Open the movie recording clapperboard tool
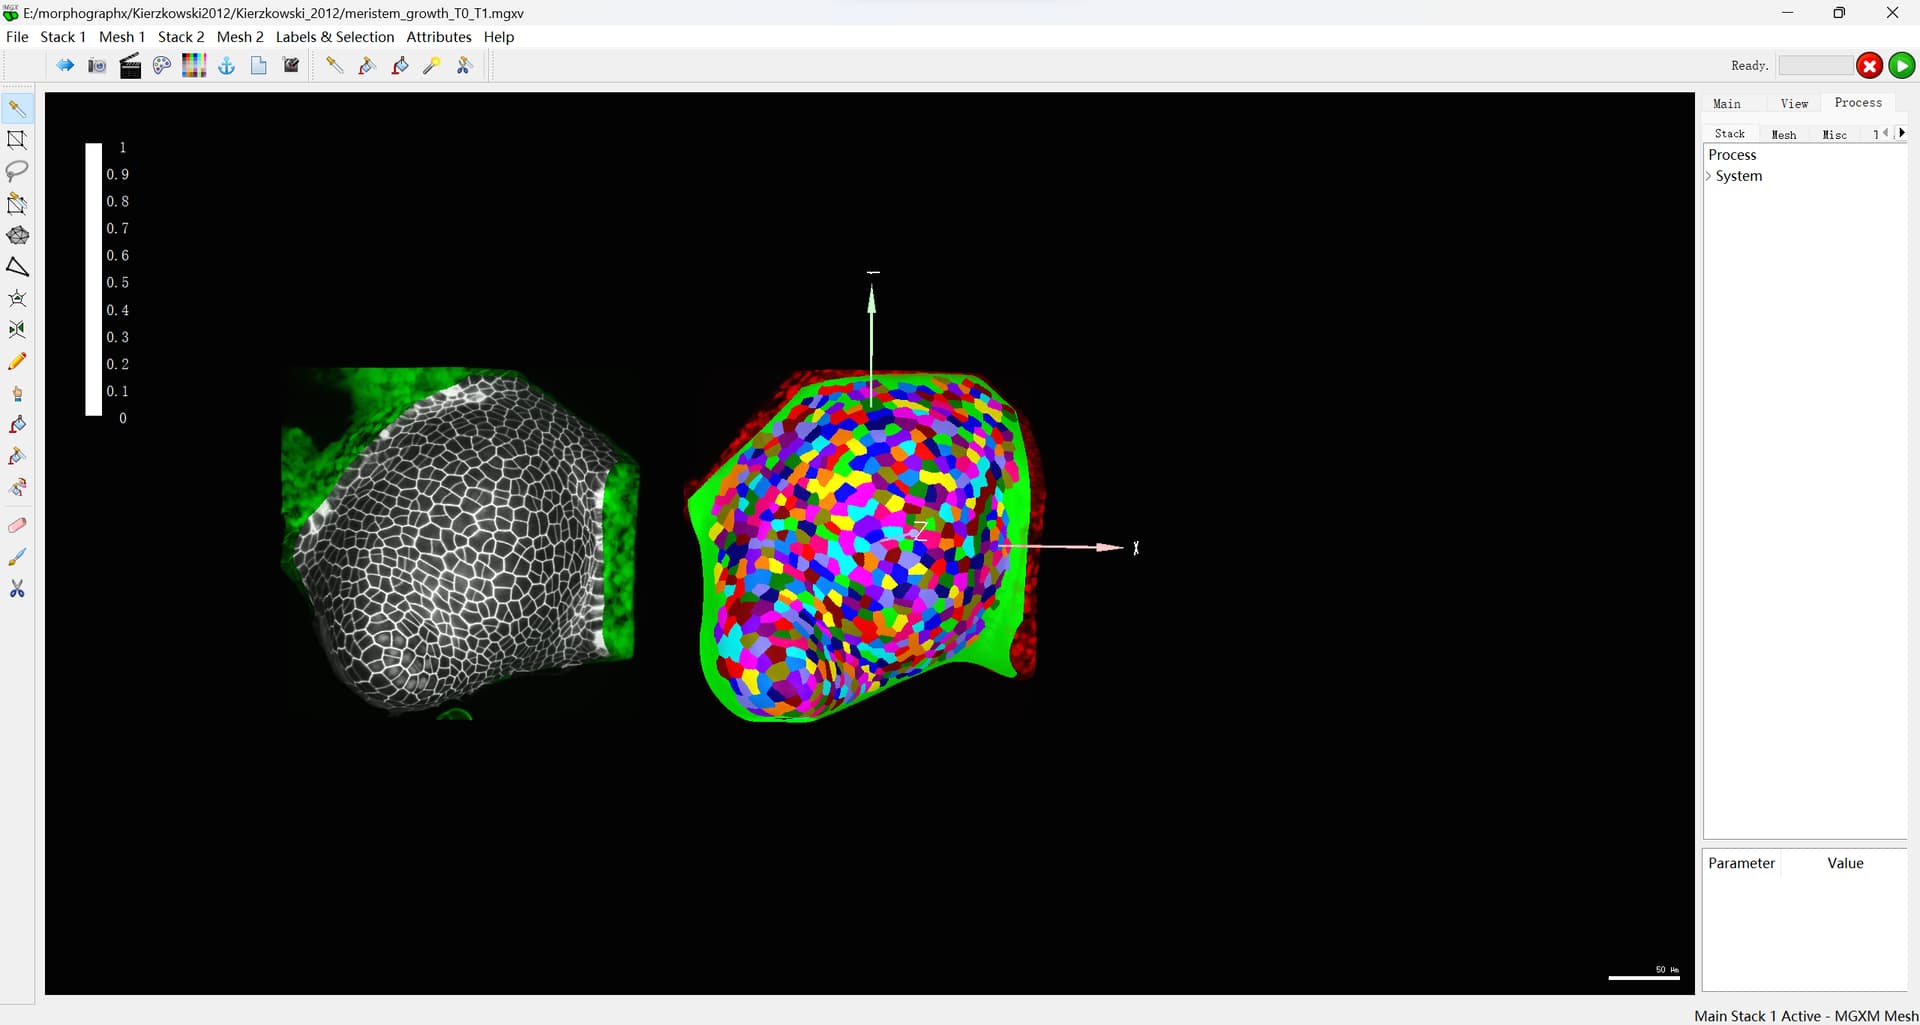Viewport: 1920px width, 1025px height. click(130, 65)
